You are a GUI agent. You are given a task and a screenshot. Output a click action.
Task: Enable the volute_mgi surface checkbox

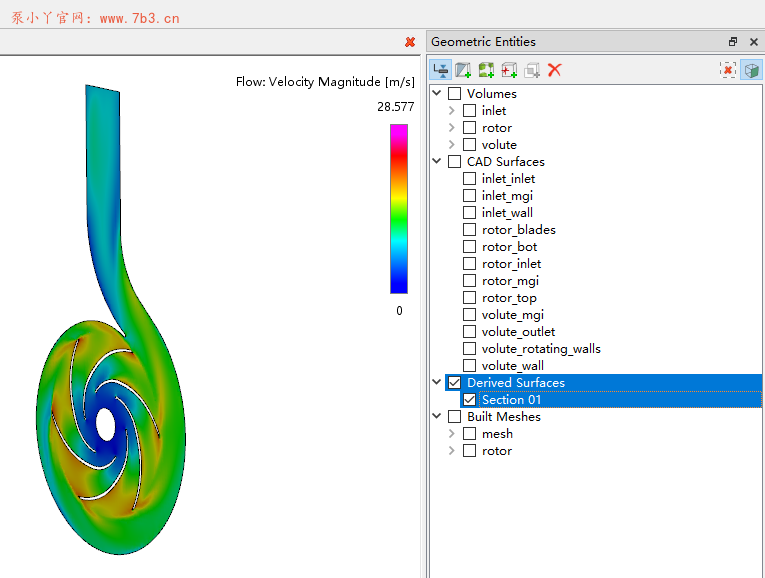[469, 315]
